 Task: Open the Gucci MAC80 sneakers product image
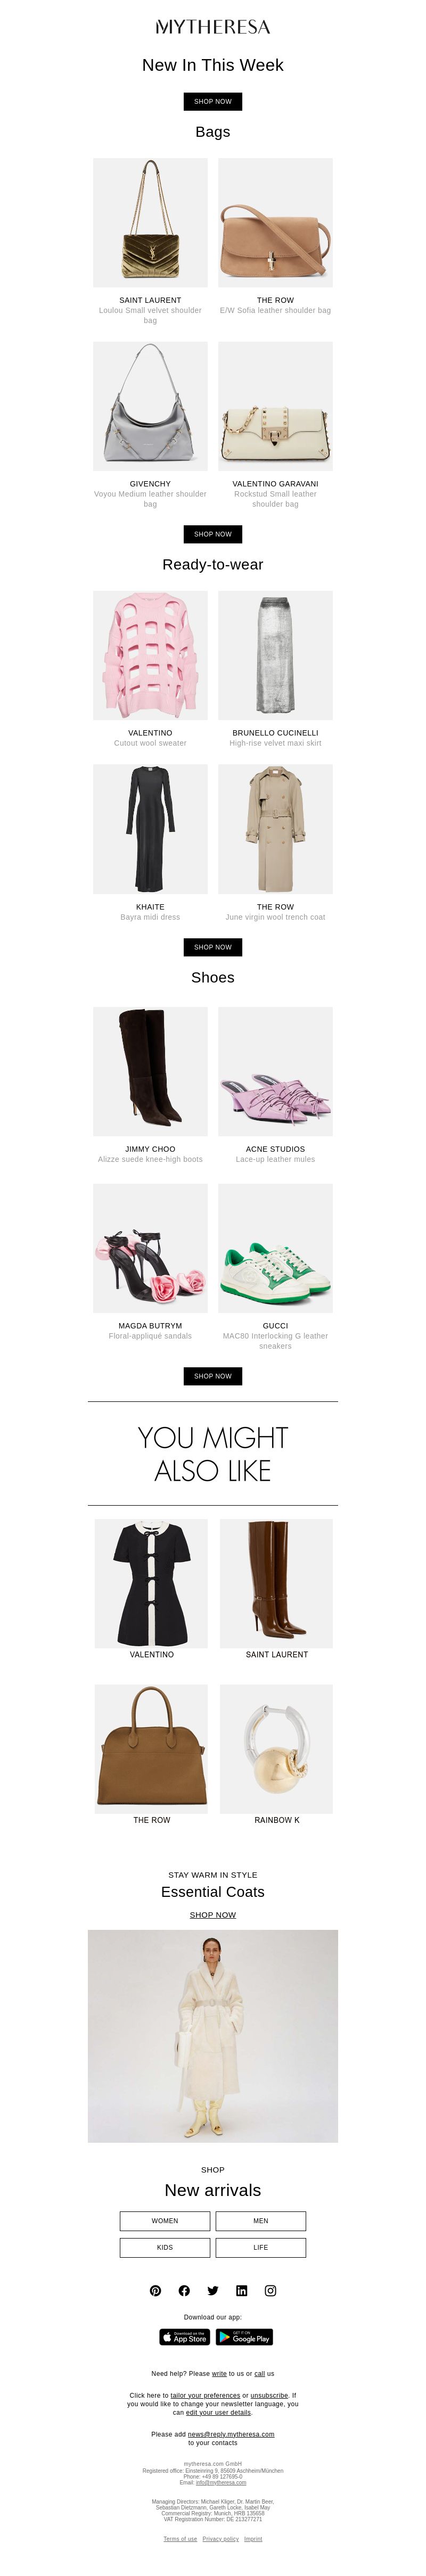[275, 1248]
